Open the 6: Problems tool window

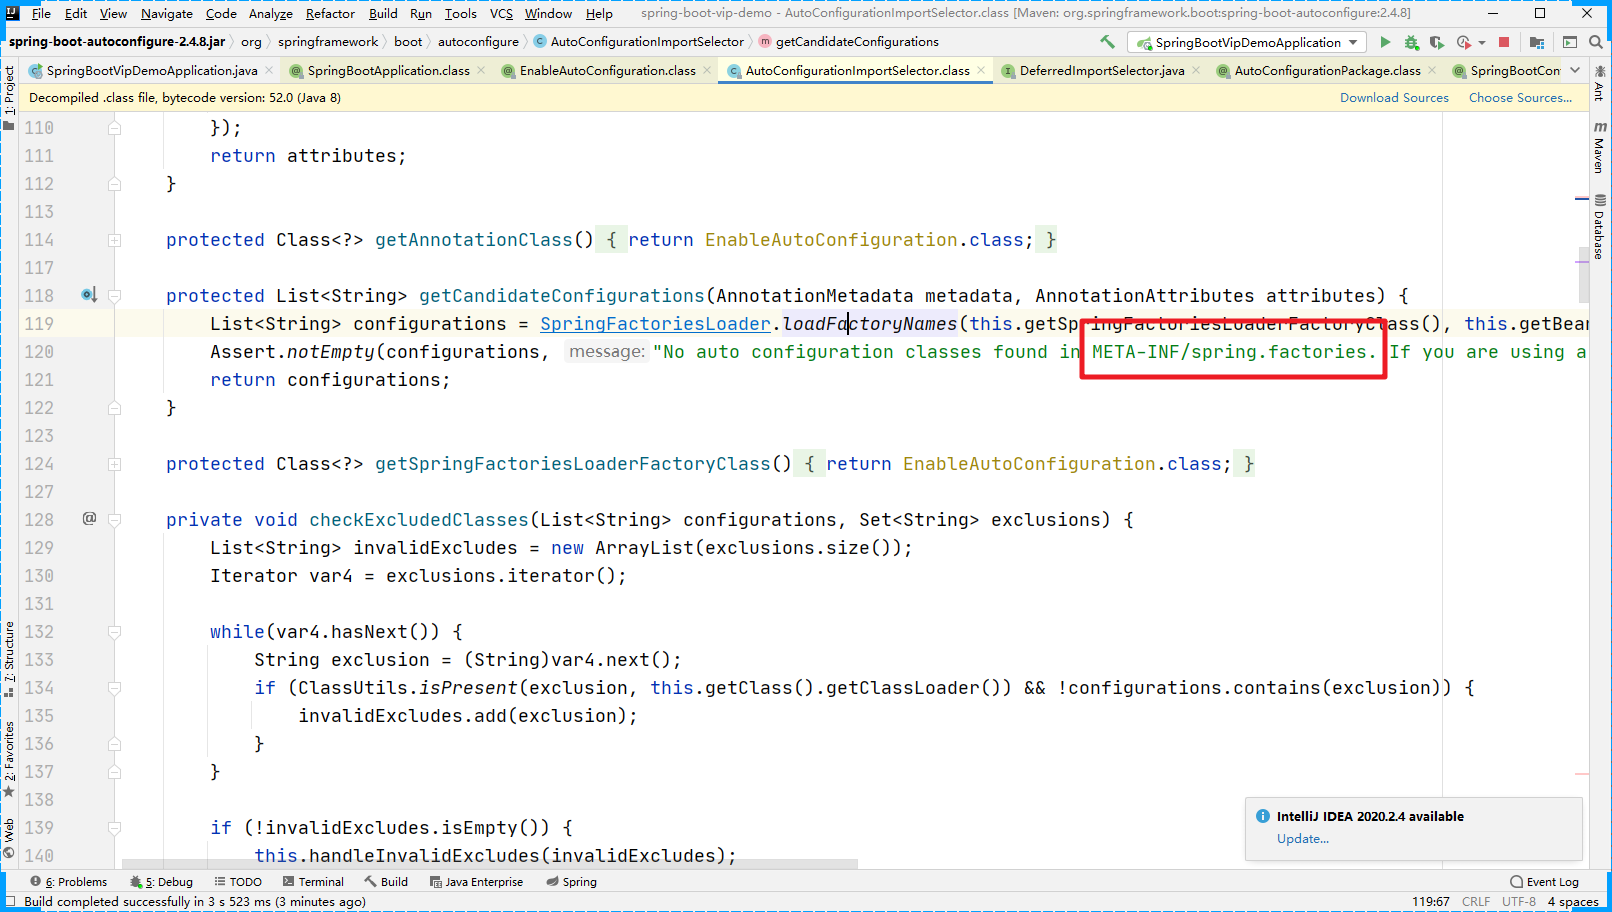pos(68,882)
